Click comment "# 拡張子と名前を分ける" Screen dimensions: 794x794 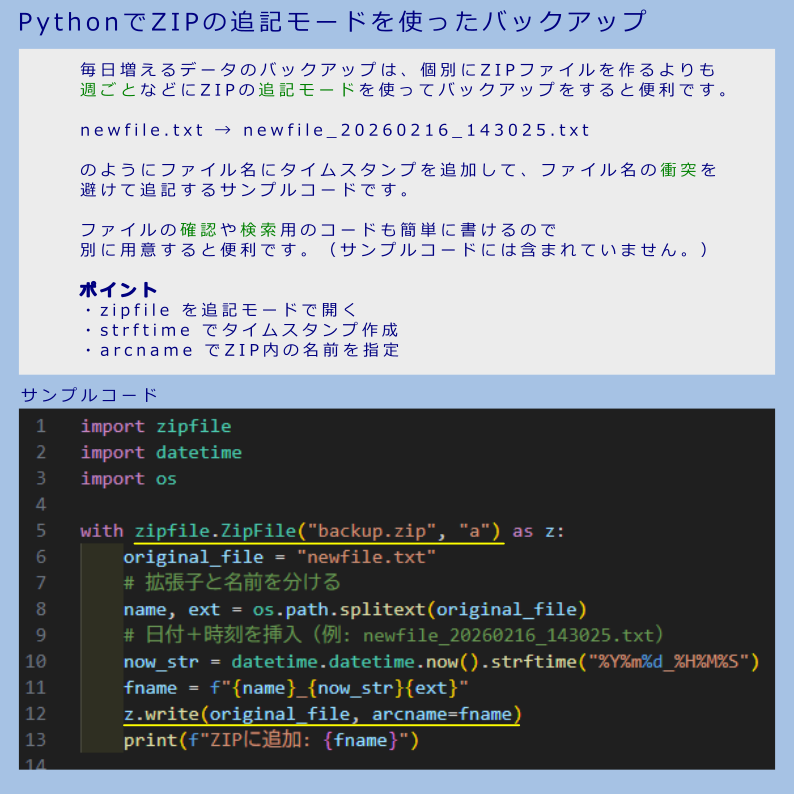pyautogui.click(x=232, y=583)
